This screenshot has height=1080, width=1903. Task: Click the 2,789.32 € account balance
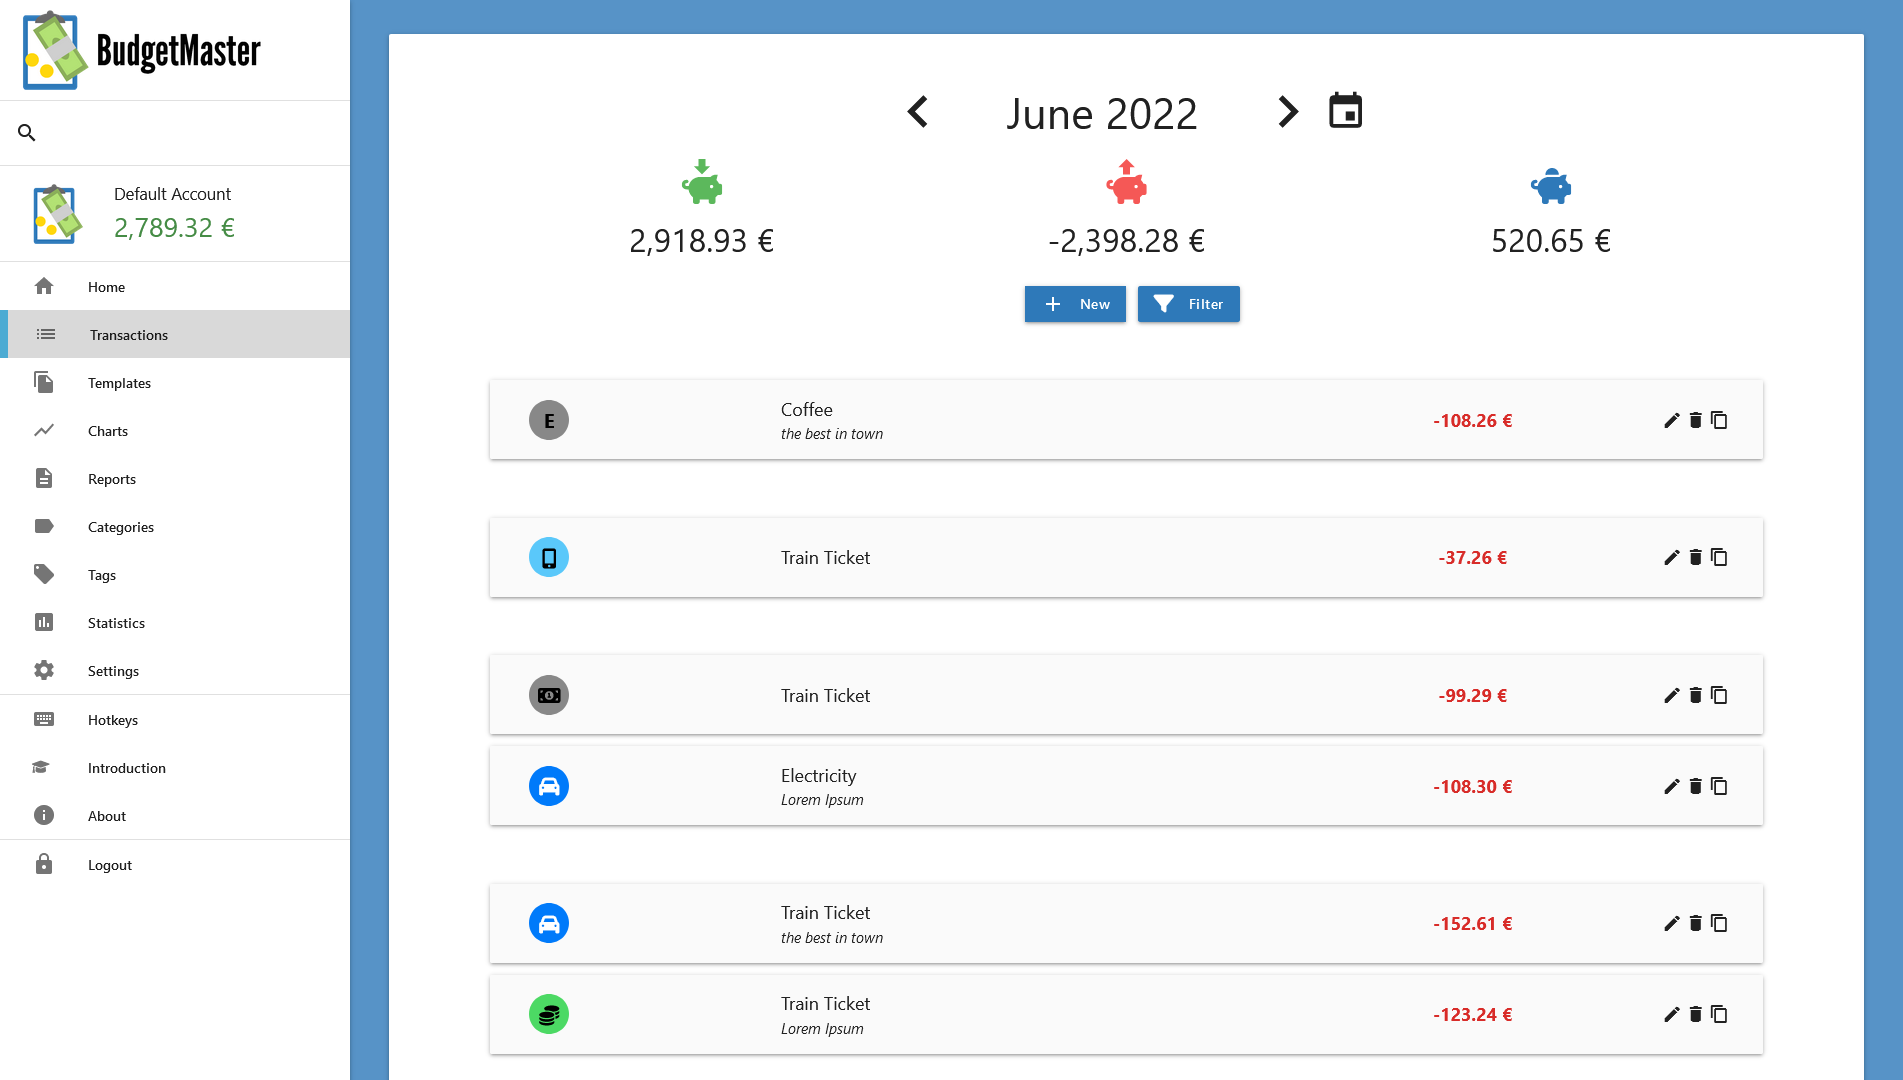174,228
